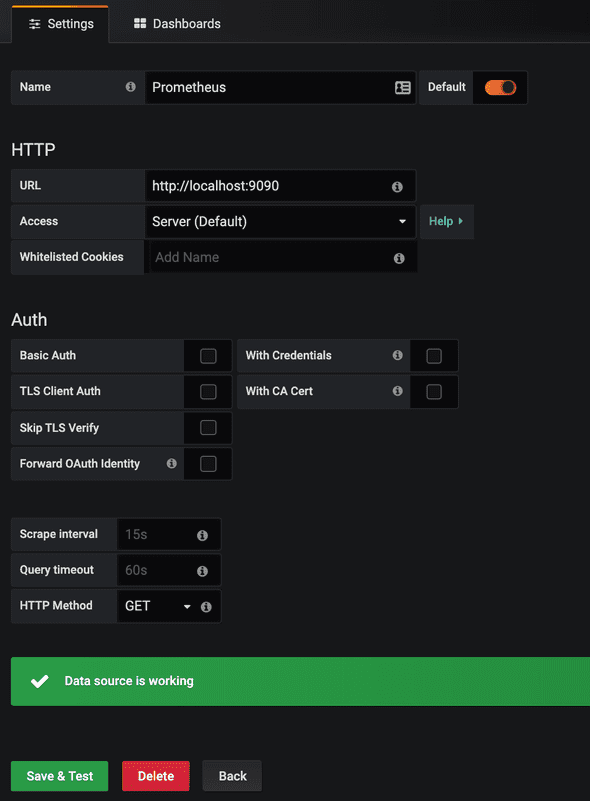Click the info icon next to Whitelisted Cookies
The width and height of the screenshot is (590, 801).
click(x=397, y=257)
